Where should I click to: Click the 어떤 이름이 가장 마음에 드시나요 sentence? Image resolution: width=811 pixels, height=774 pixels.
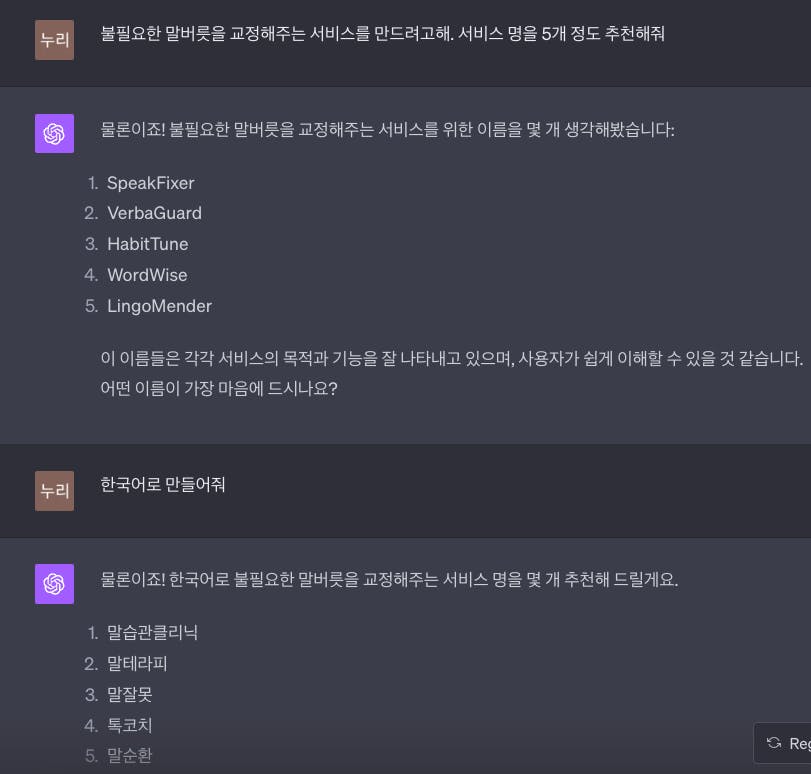coord(219,388)
